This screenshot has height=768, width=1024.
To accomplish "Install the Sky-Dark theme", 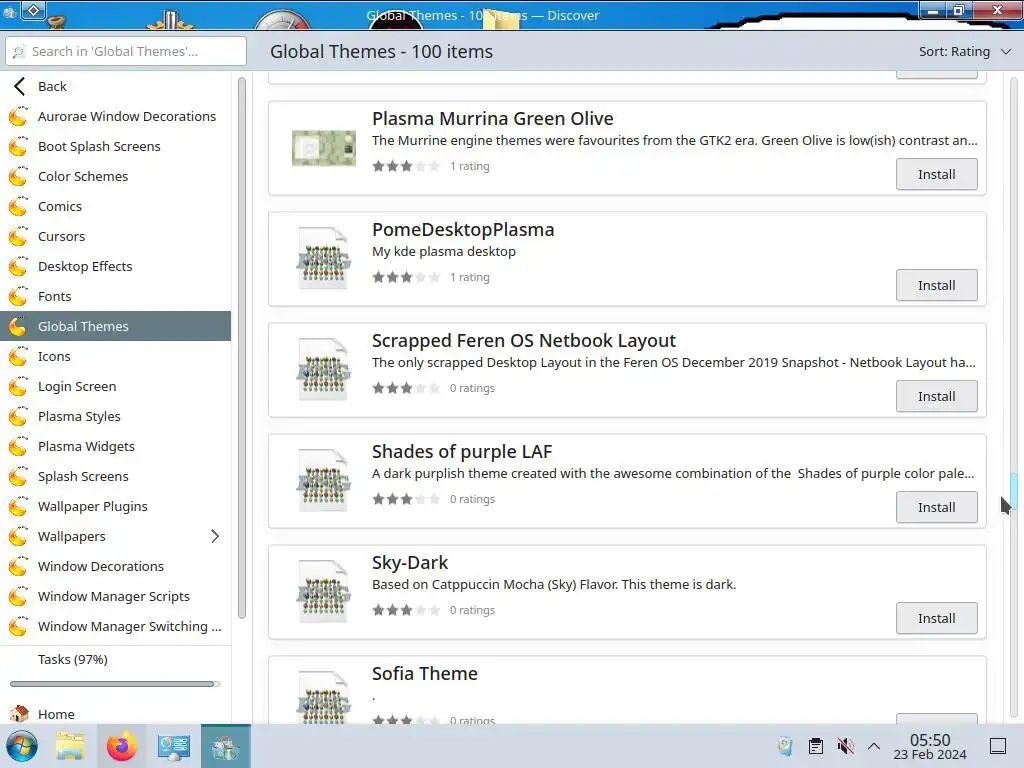I will [936, 618].
